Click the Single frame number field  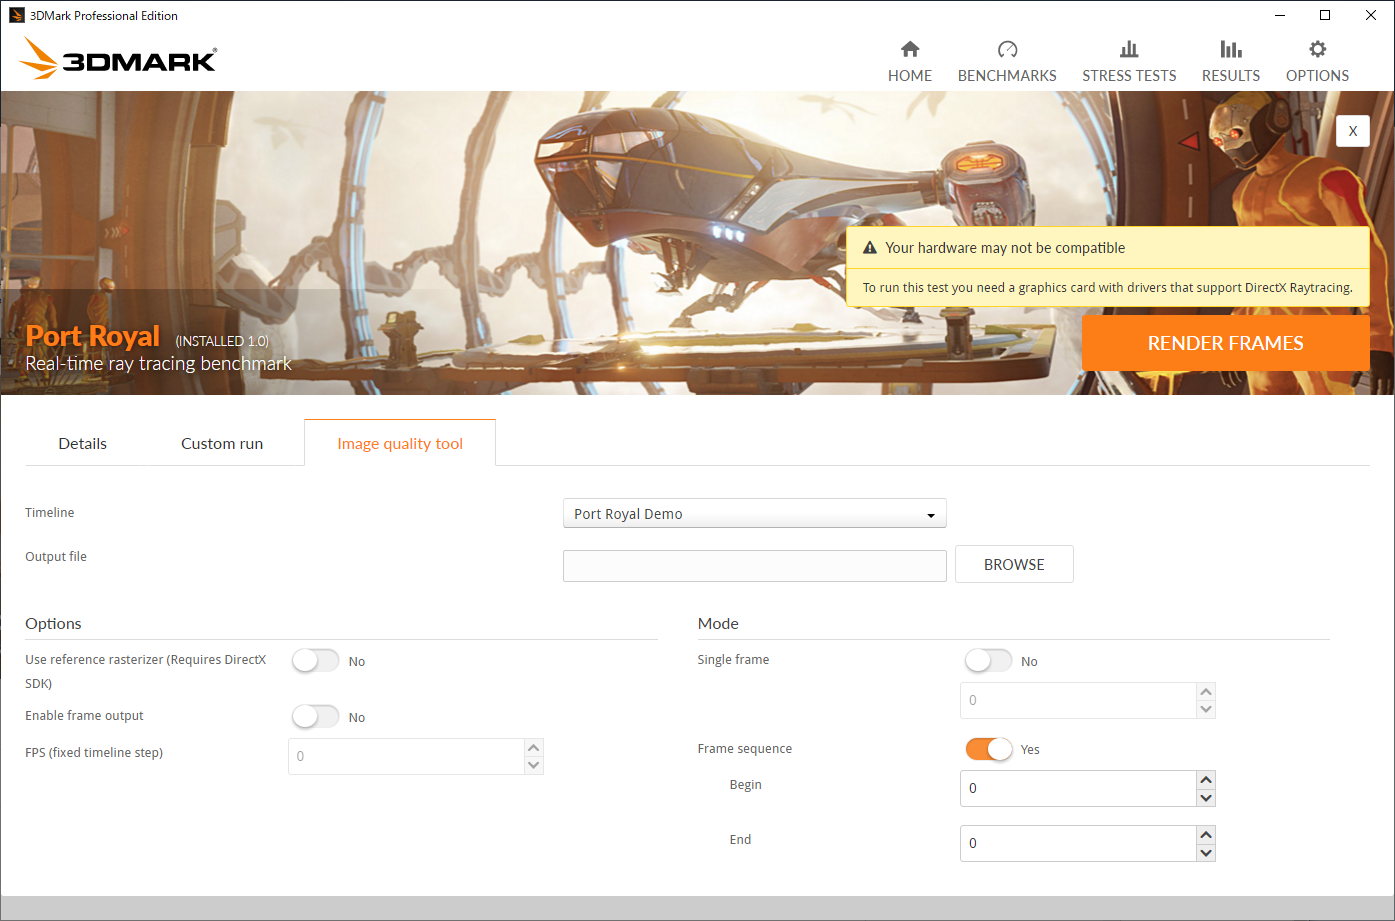(x=1078, y=700)
